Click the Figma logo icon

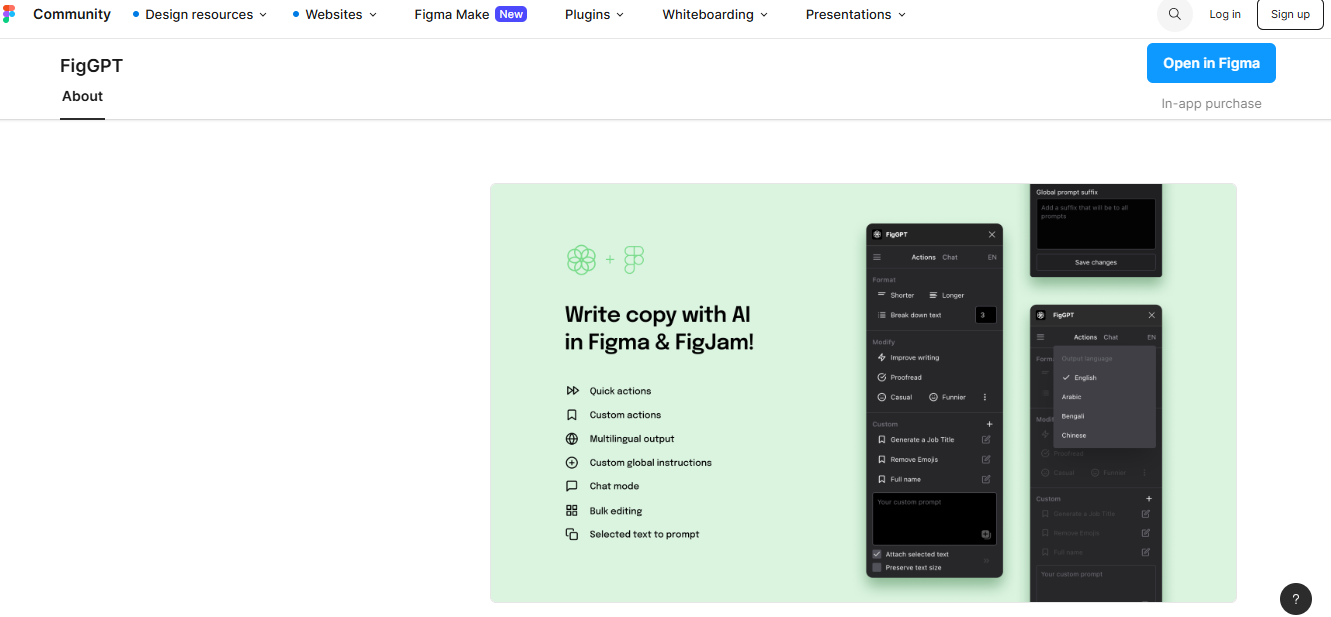(9, 14)
